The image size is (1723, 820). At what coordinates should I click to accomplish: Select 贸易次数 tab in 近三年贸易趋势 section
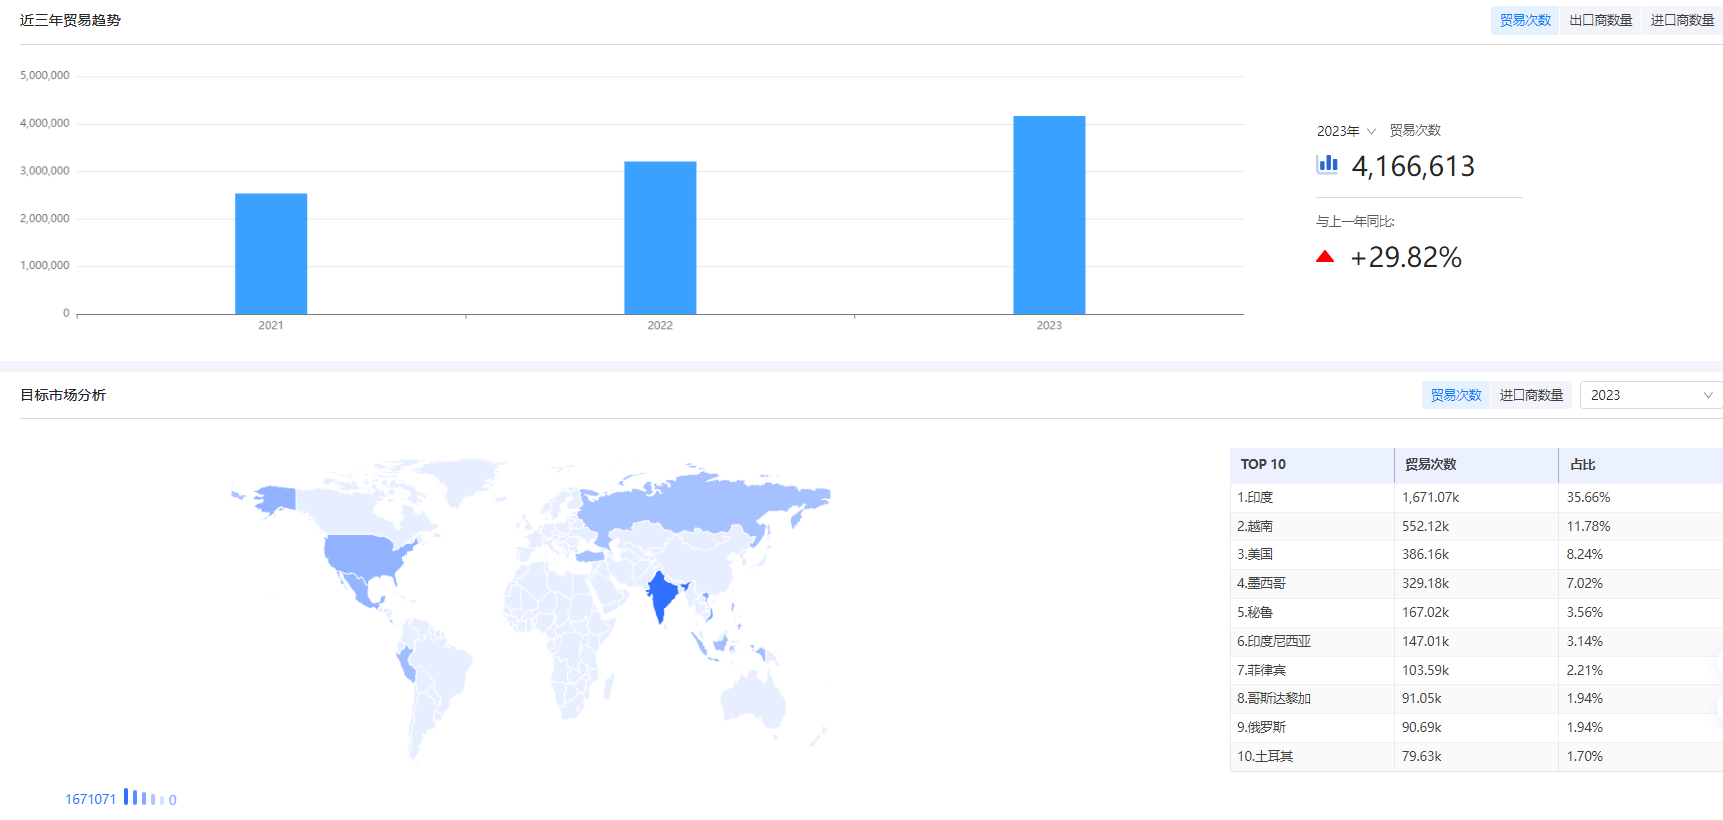point(1524,20)
